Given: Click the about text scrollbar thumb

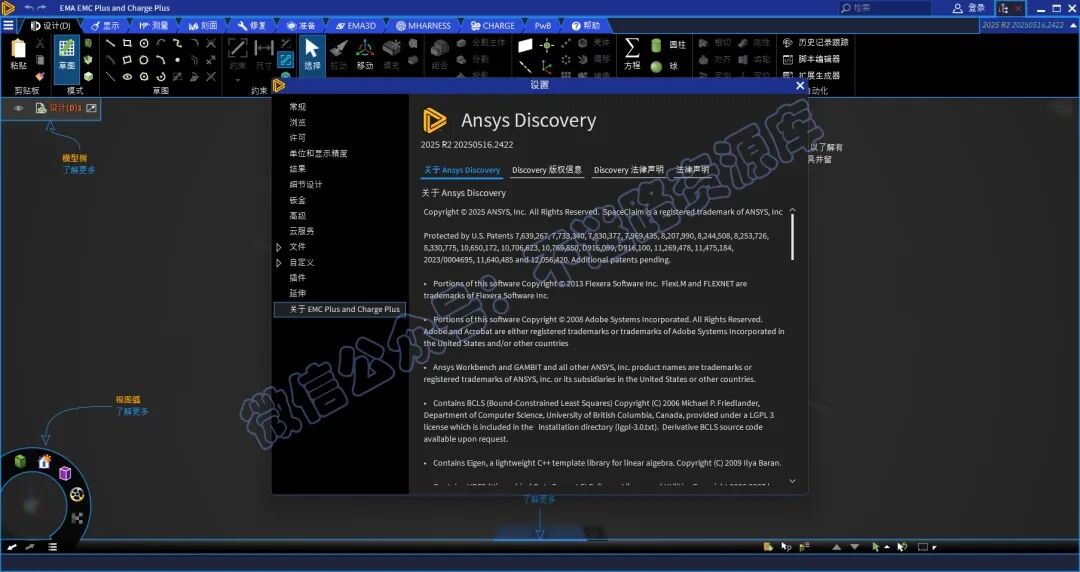Looking at the screenshot, I should coord(792,237).
